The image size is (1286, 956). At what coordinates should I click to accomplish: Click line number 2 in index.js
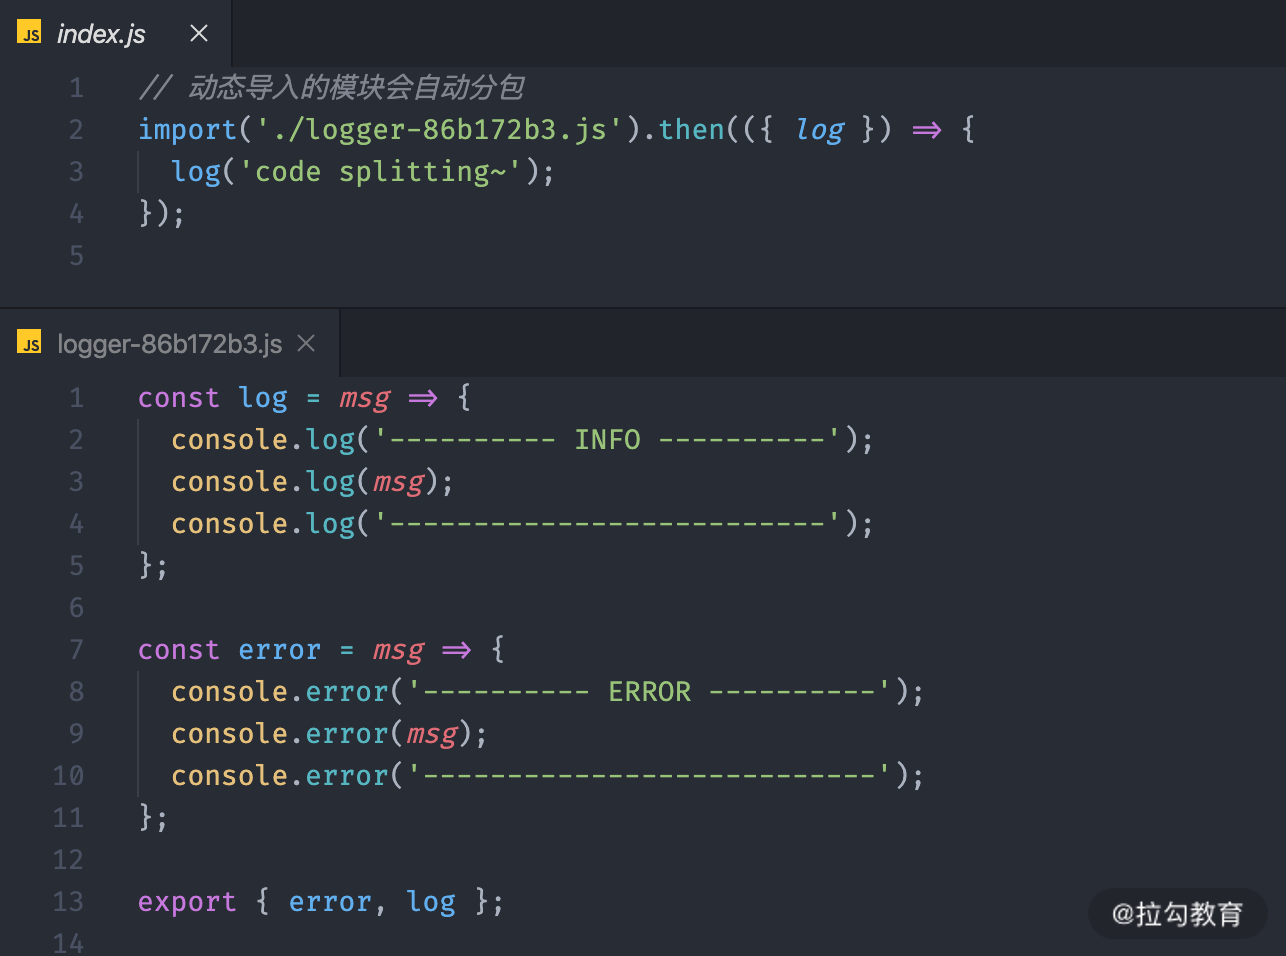tap(76, 130)
